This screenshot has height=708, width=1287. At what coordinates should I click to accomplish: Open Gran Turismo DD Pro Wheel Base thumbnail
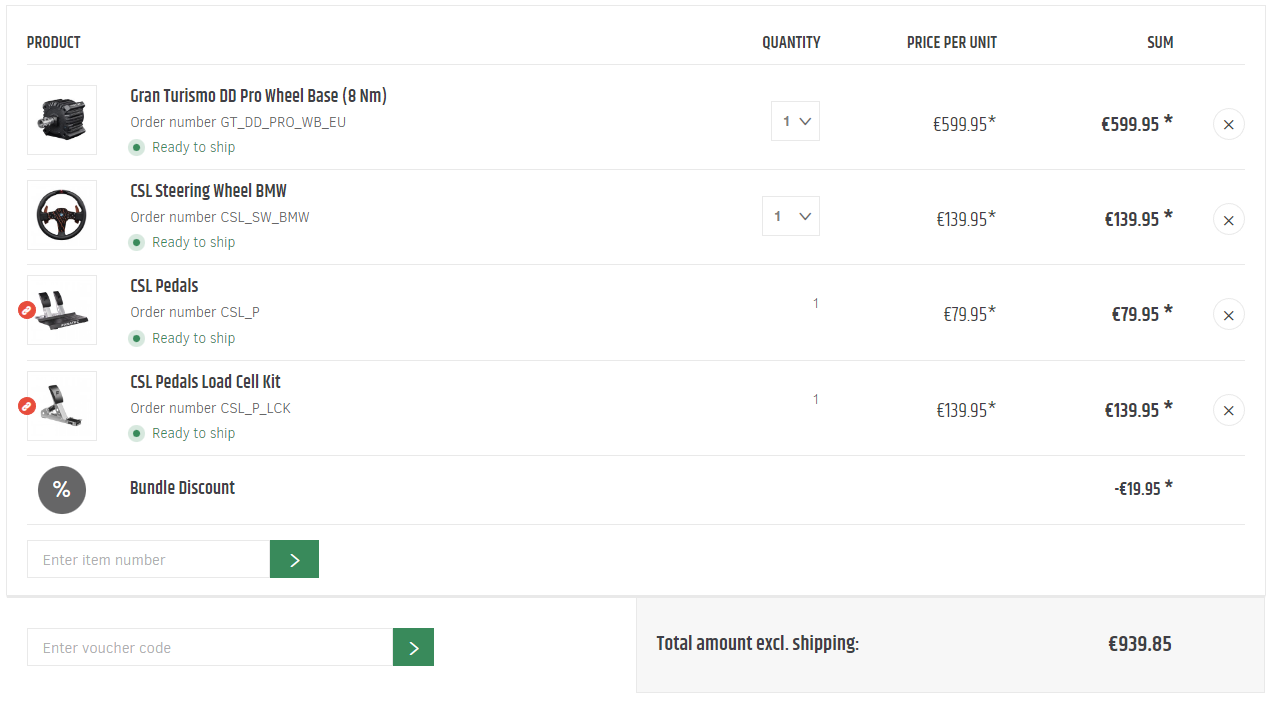coord(62,120)
